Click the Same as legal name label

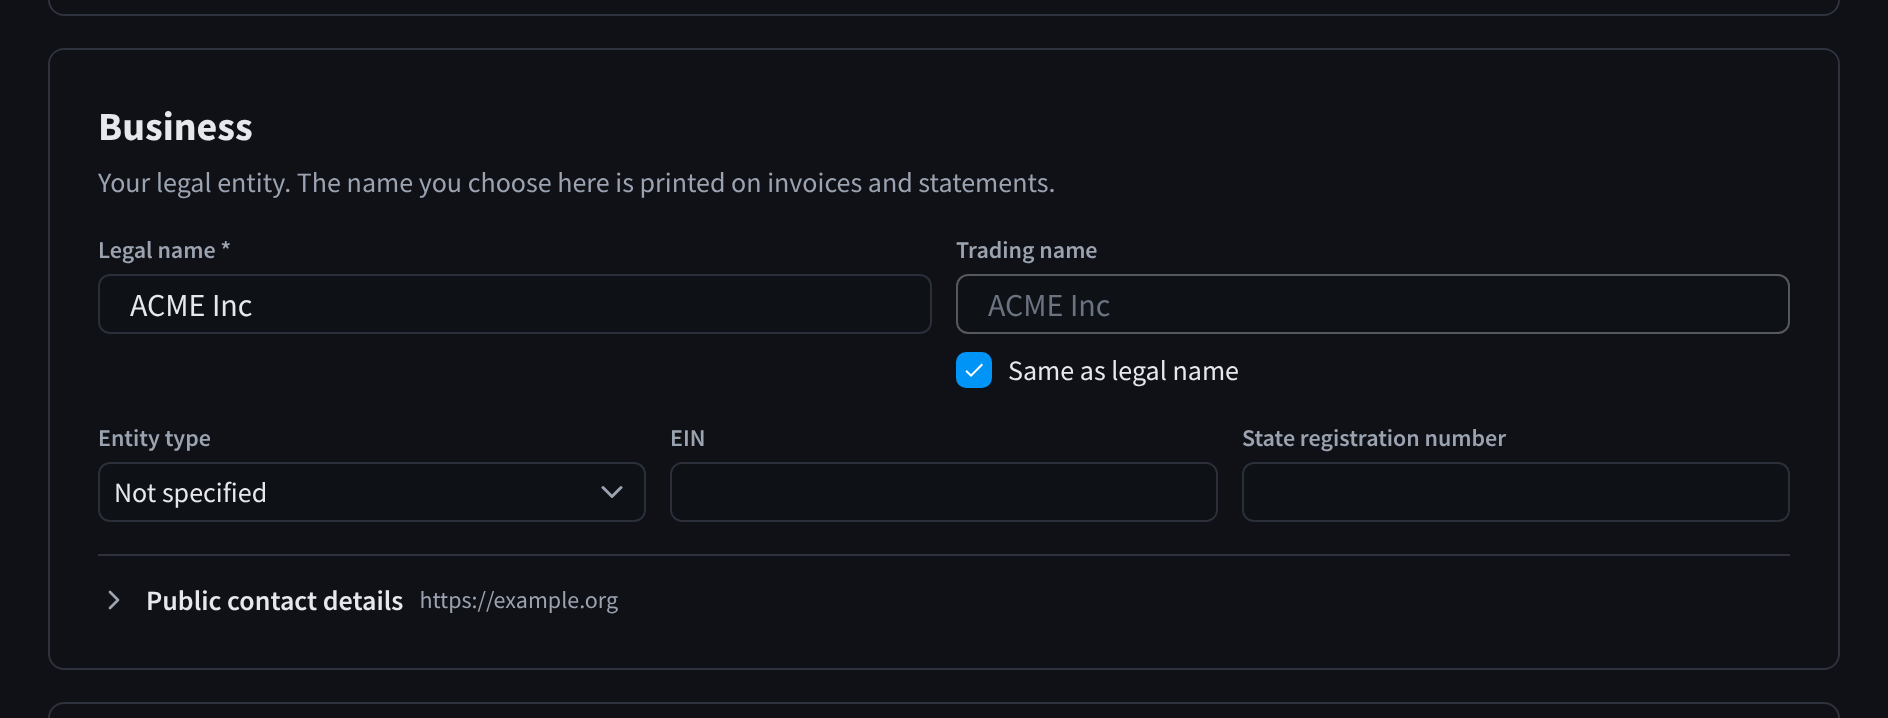[1123, 371]
